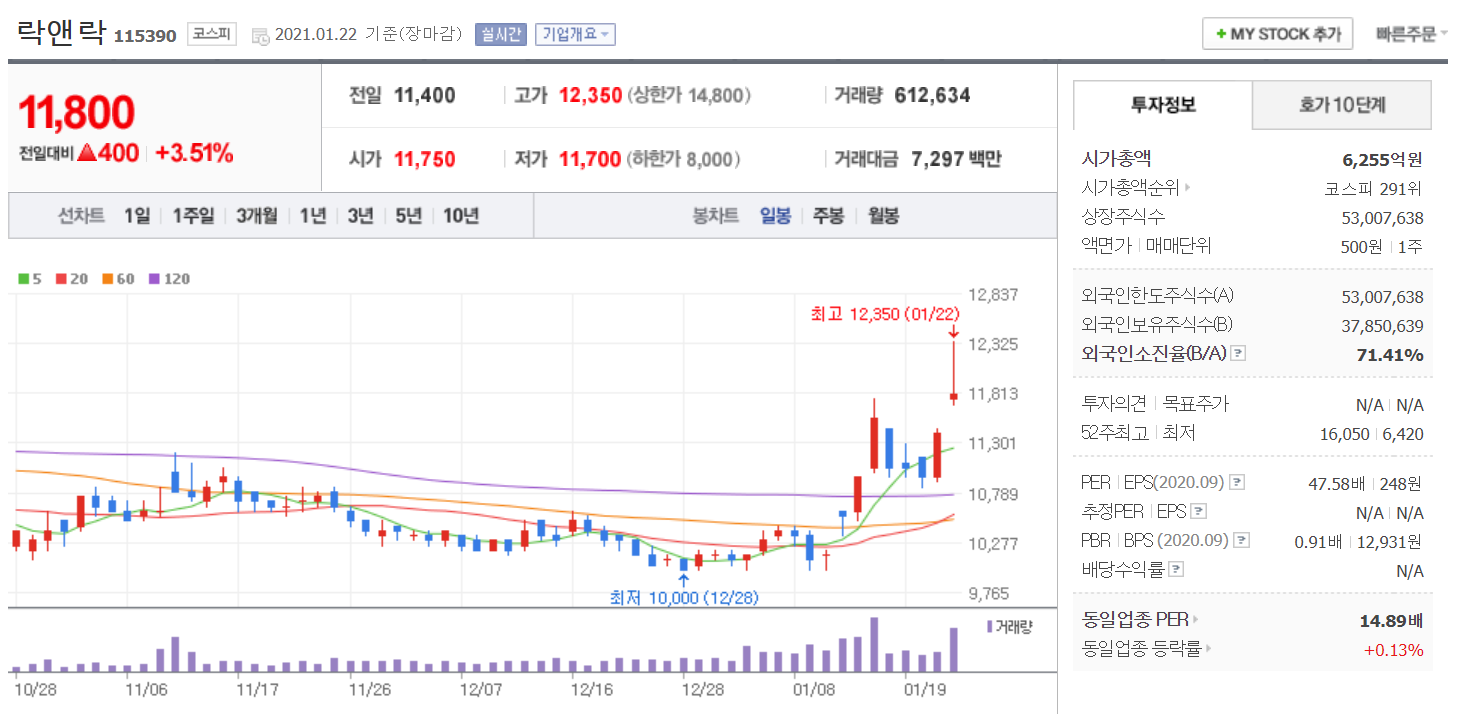Screen dimensions: 1466x714
Task: Click the calendar icon before the date
Action: point(260,35)
